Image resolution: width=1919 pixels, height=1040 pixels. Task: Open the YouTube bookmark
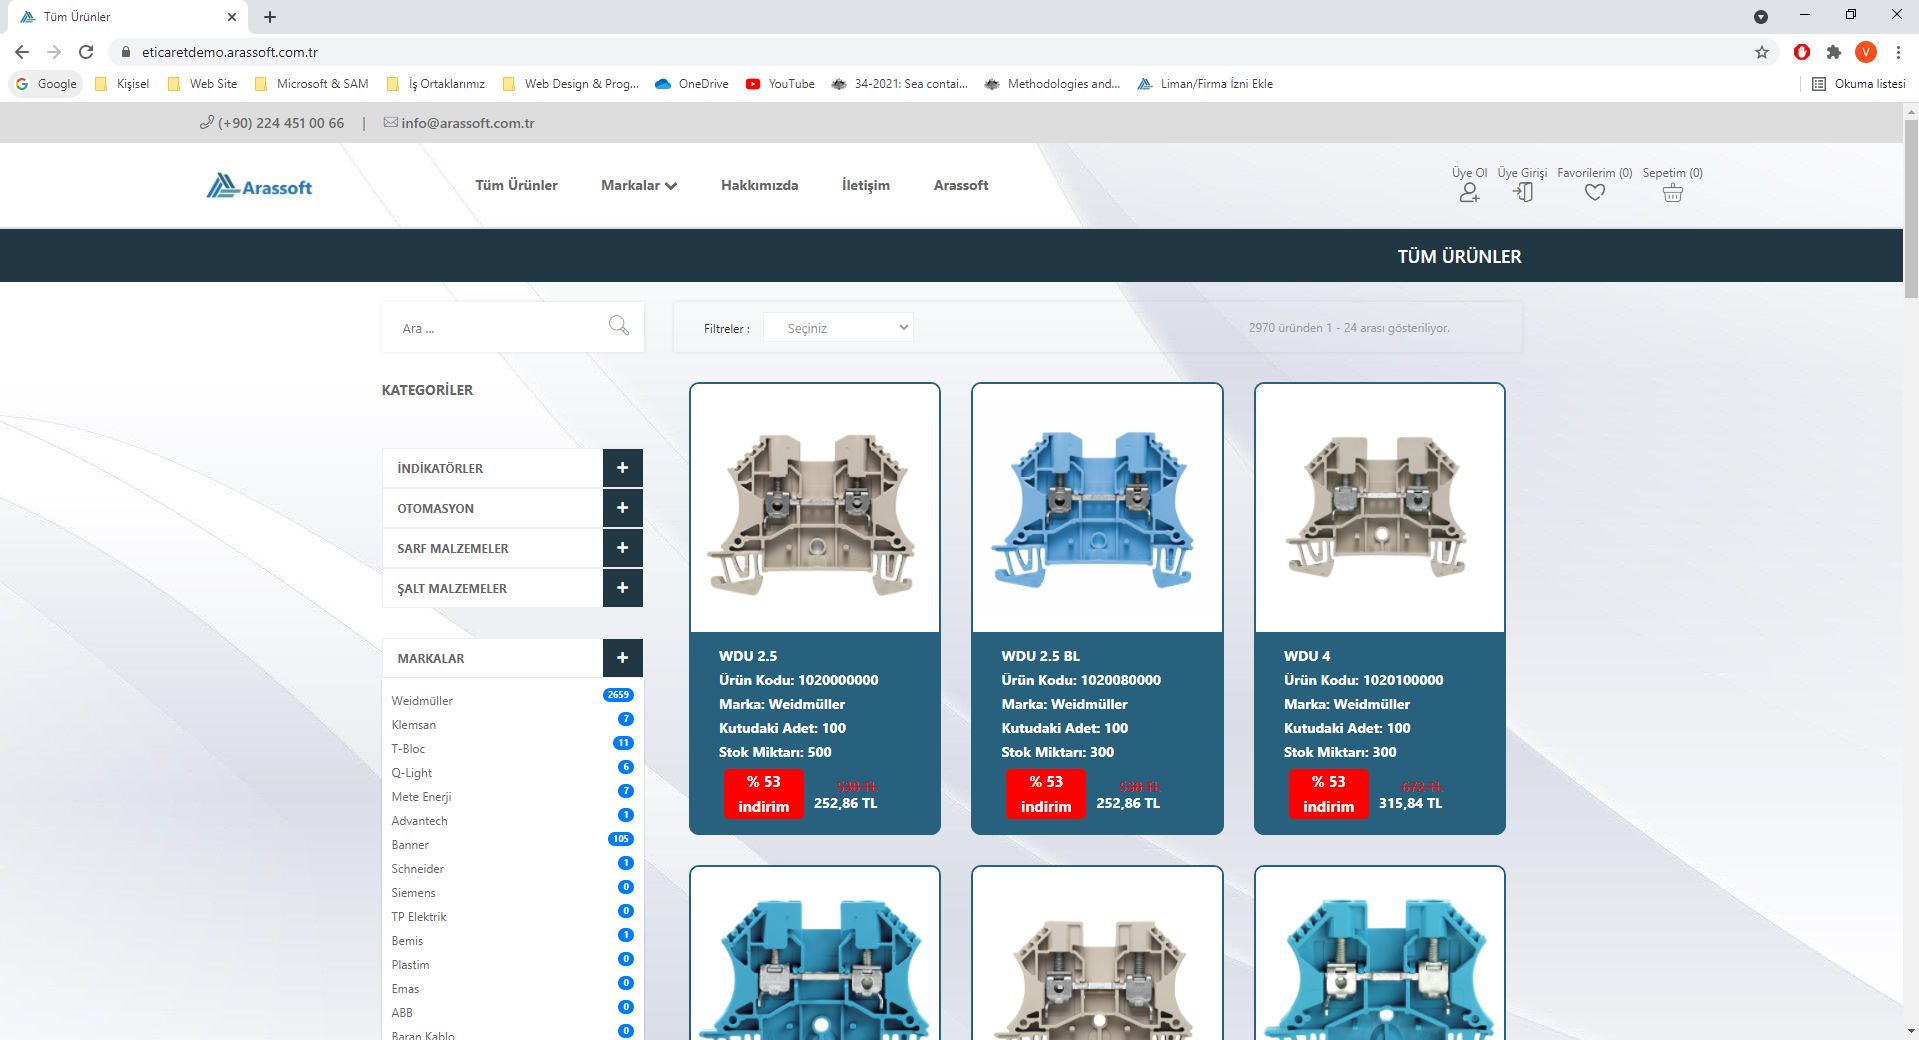pyautogui.click(x=780, y=84)
